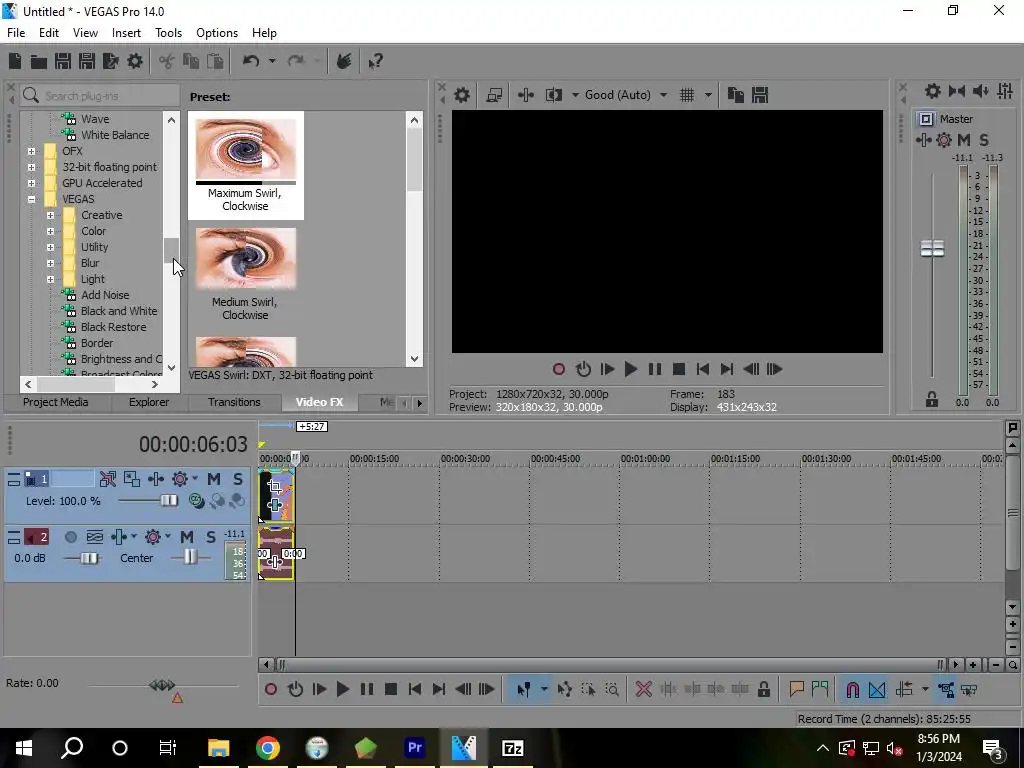Open the Options menu
The width and height of the screenshot is (1024, 768).
tap(217, 33)
